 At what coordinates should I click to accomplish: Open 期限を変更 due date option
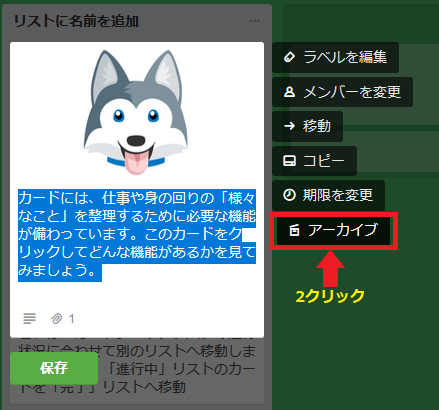pyautogui.click(x=328, y=195)
